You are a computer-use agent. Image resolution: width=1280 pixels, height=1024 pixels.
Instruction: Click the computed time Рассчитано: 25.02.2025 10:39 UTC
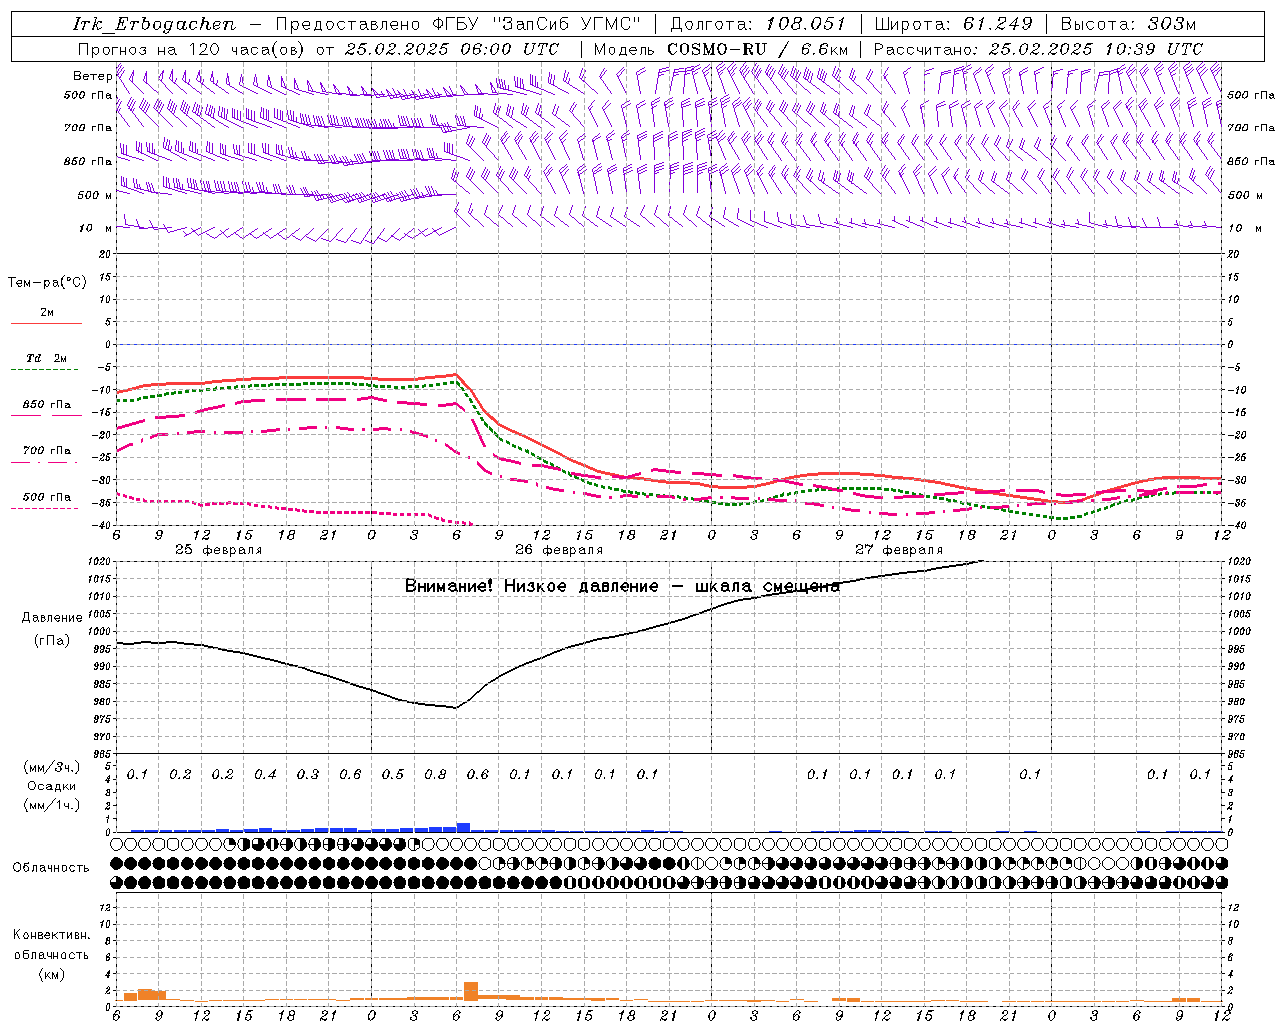point(1038,49)
